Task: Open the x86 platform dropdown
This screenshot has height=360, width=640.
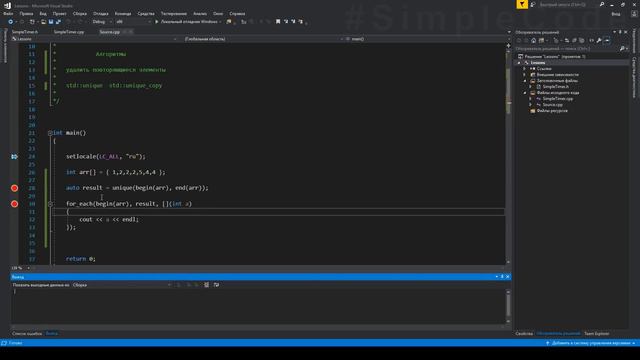Action: pyautogui.click(x=133, y=22)
